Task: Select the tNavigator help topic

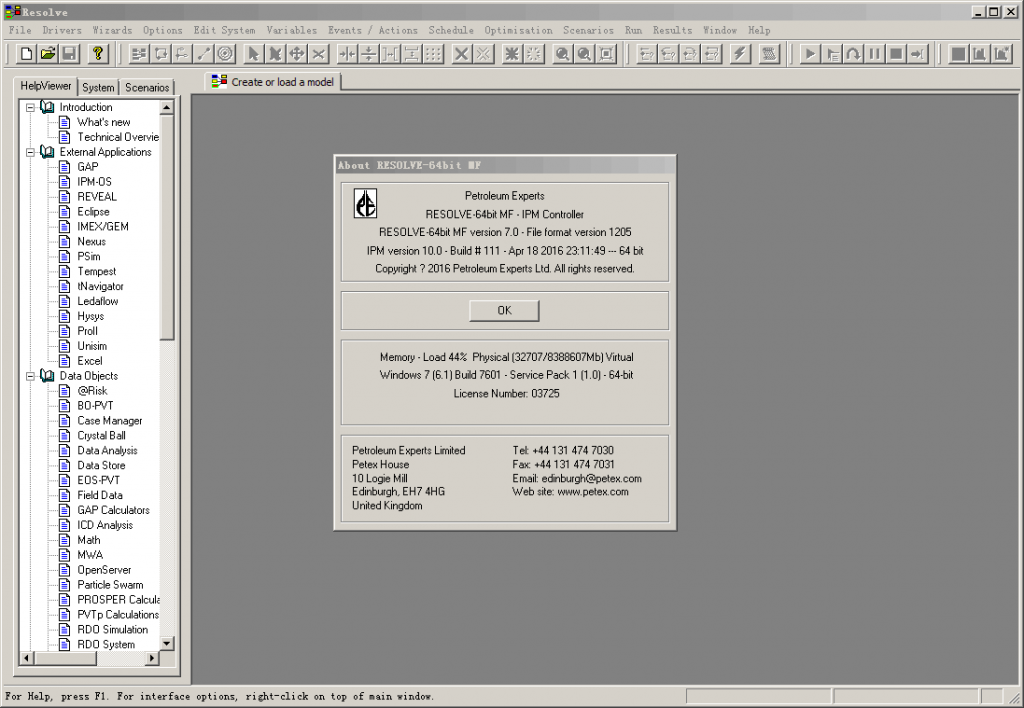Action: tap(101, 286)
